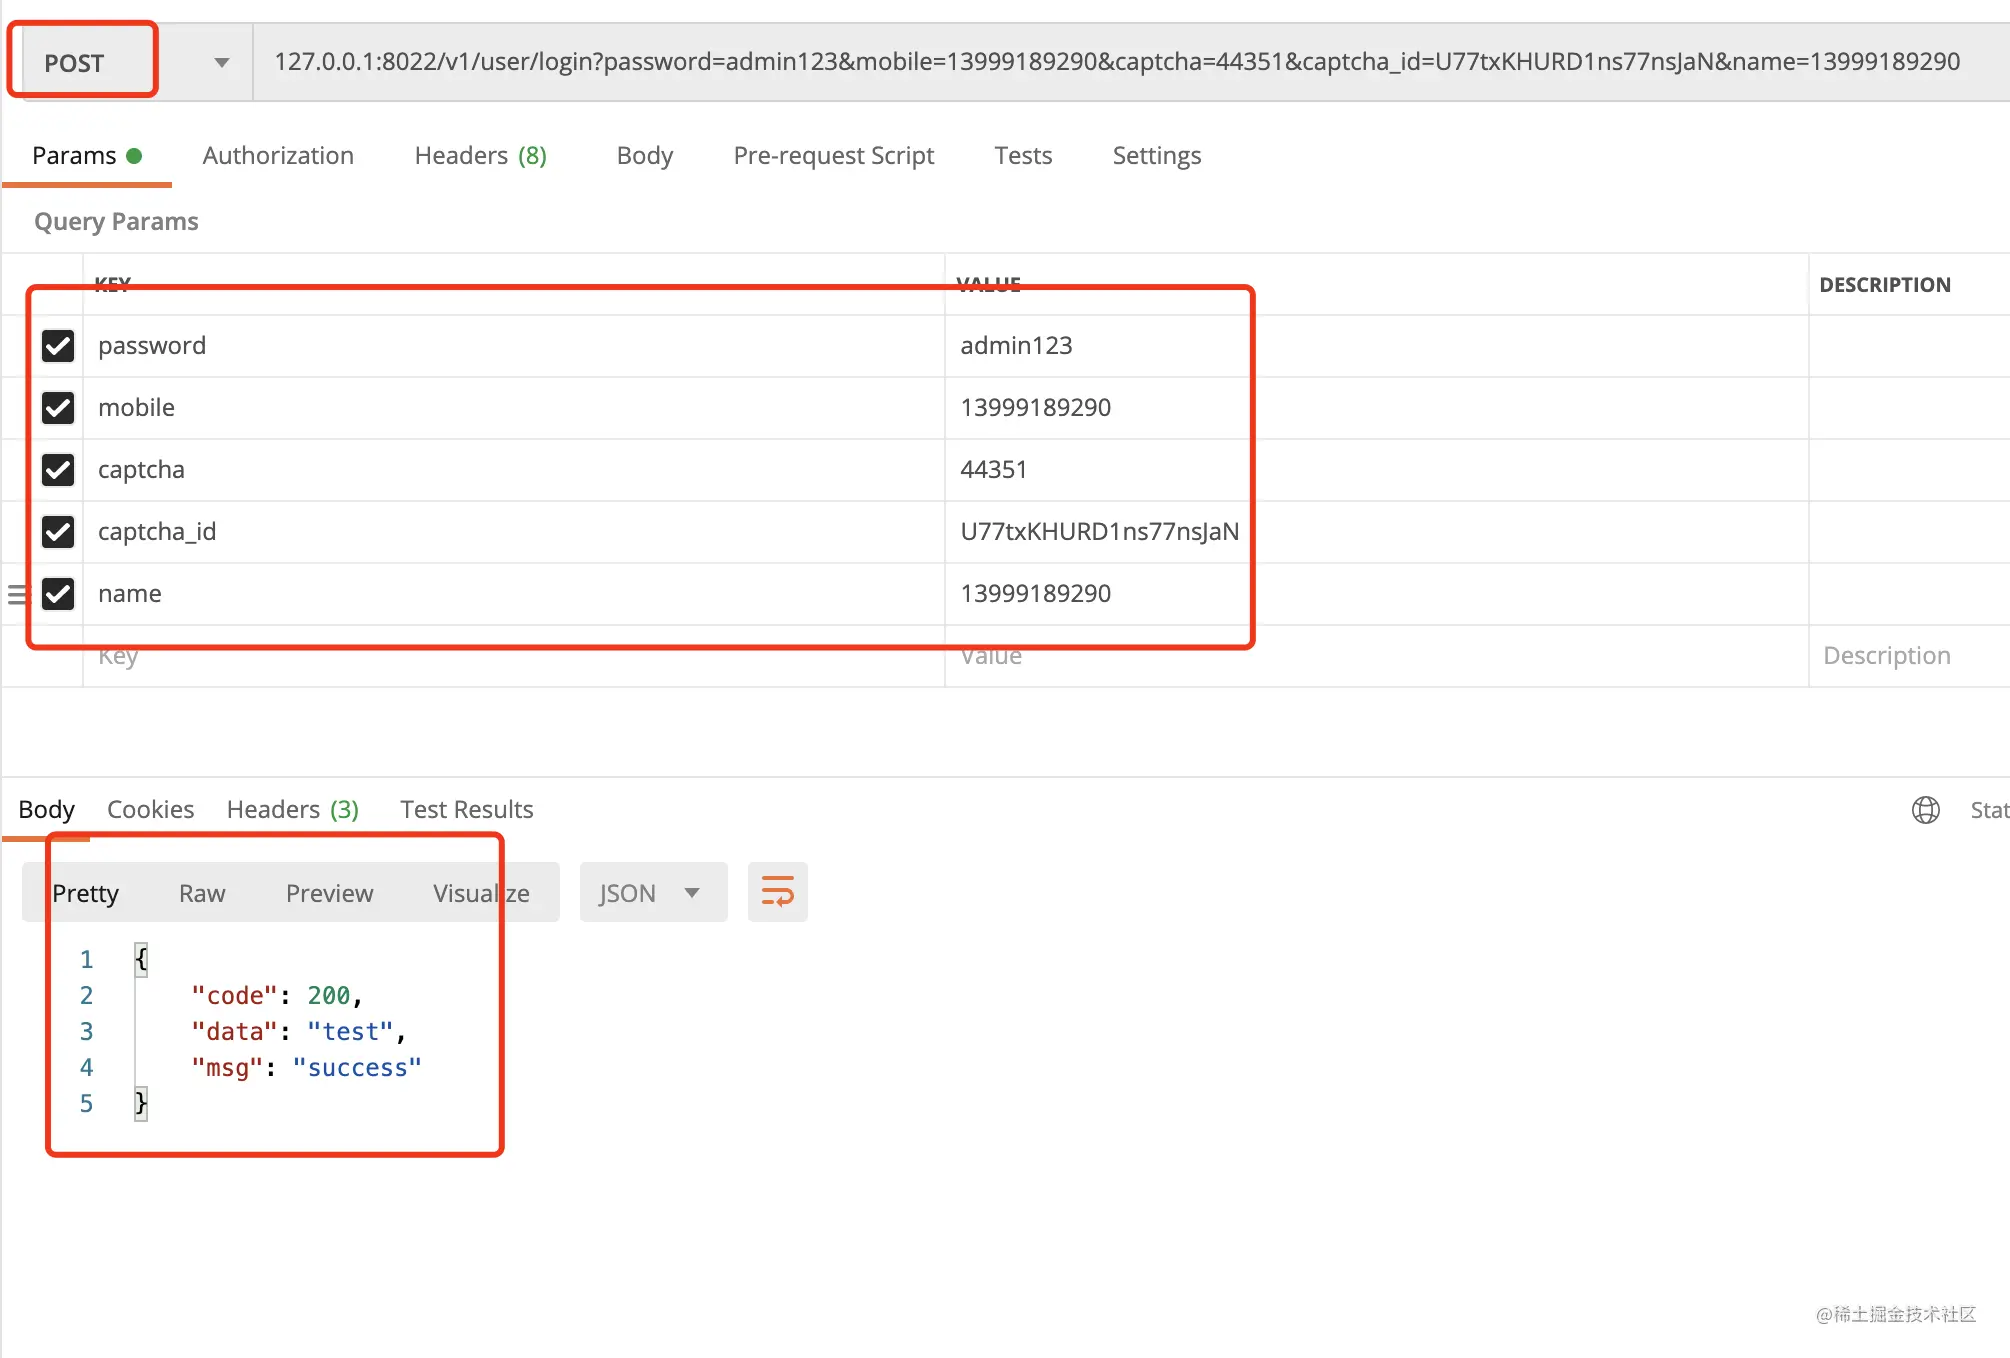Click the password key cell
The width and height of the screenshot is (2010, 1358).
coord(514,346)
